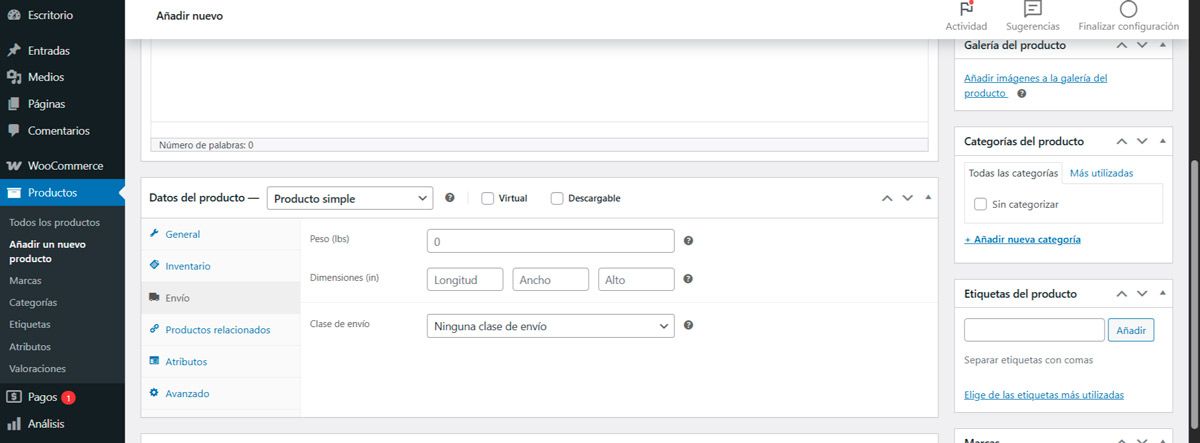Click the Páginas pages icon
Viewport: 1200px width, 443px height.
coord(14,103)
